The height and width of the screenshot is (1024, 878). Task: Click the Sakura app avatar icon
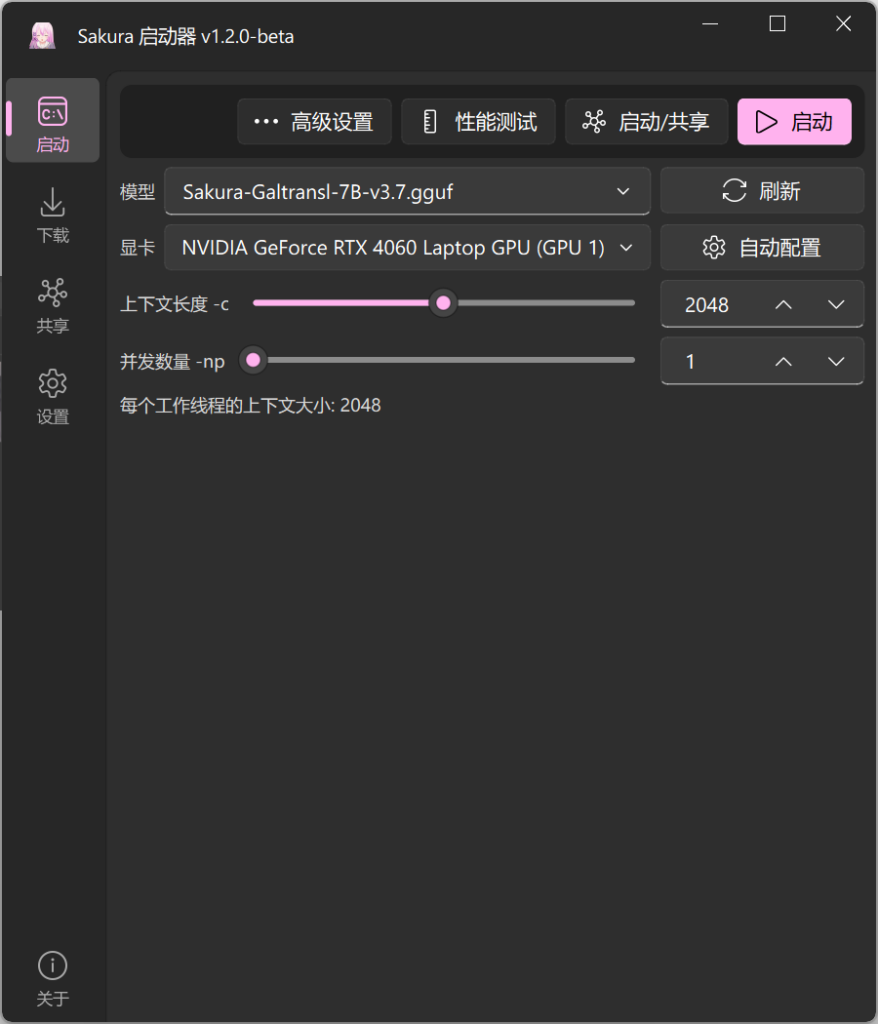42,36
